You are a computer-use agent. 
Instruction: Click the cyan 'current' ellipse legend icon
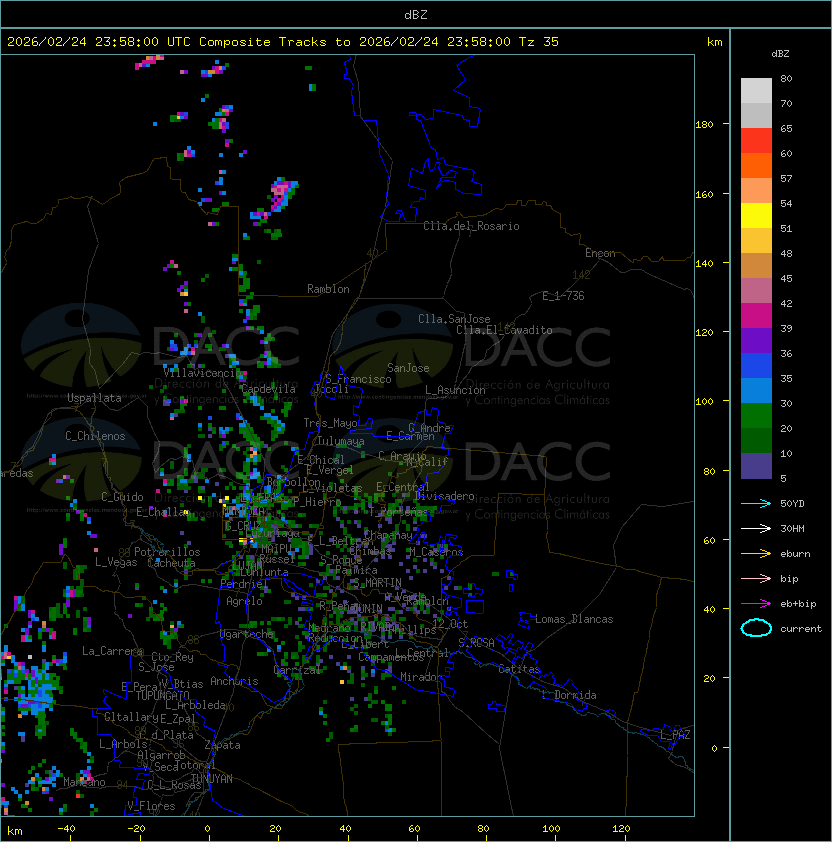click(756, 628)
